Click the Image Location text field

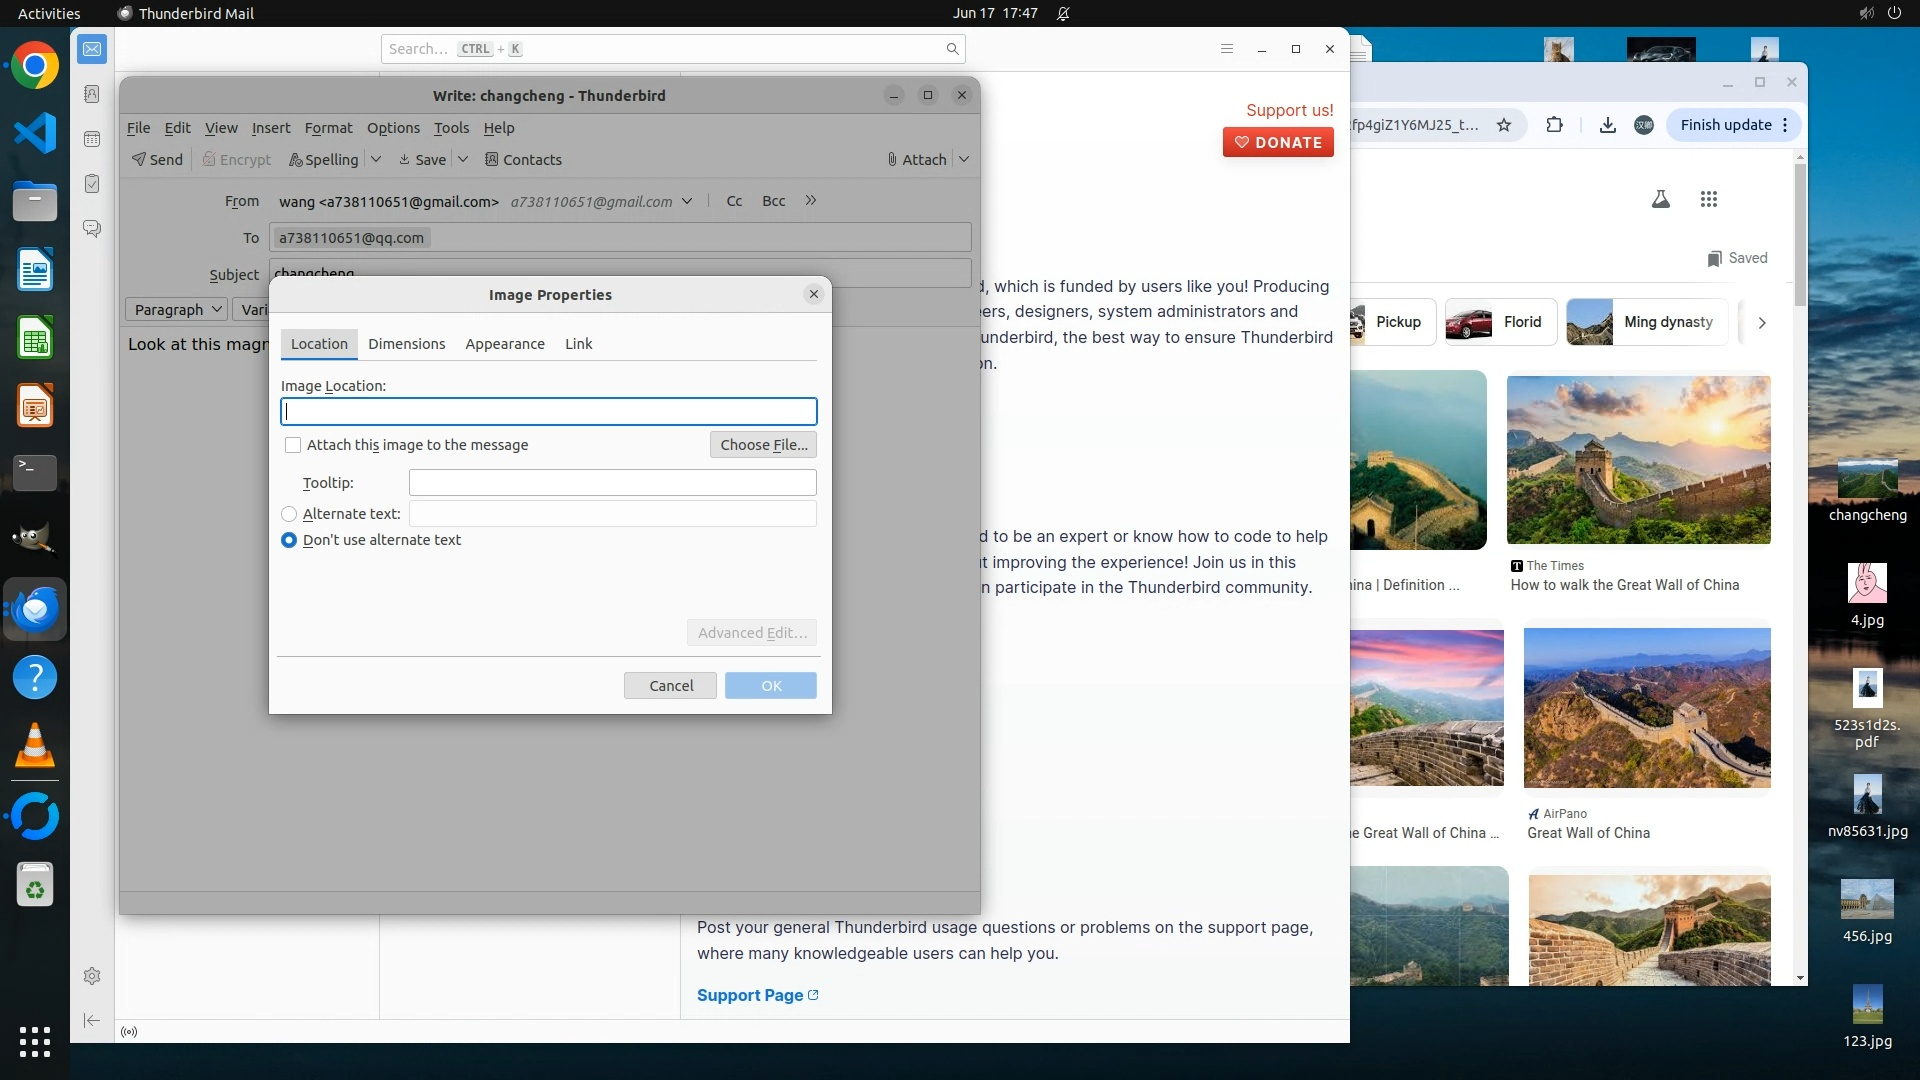548,412
